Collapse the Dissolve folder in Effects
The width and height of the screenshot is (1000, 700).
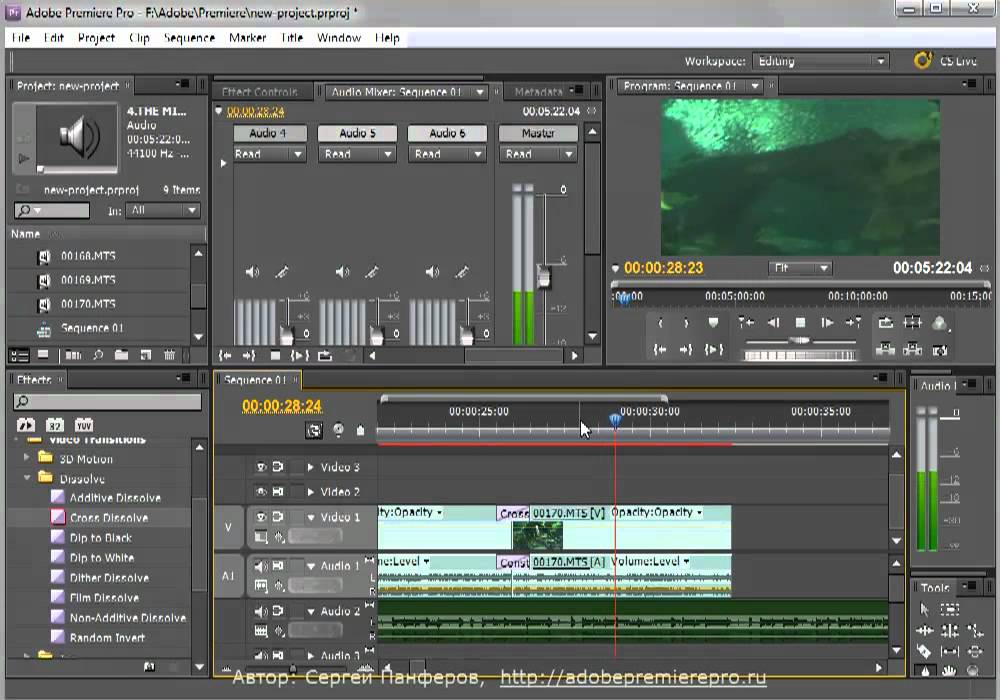pos(27,478)
